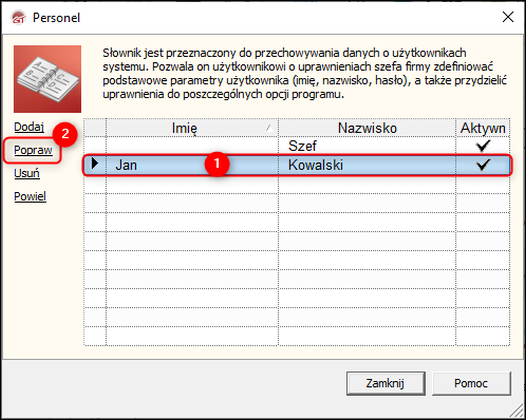Image resolution: width=526 pixels, height=420 pixels.
Task: Click the Dodaj link
Action: pos(29,127)
